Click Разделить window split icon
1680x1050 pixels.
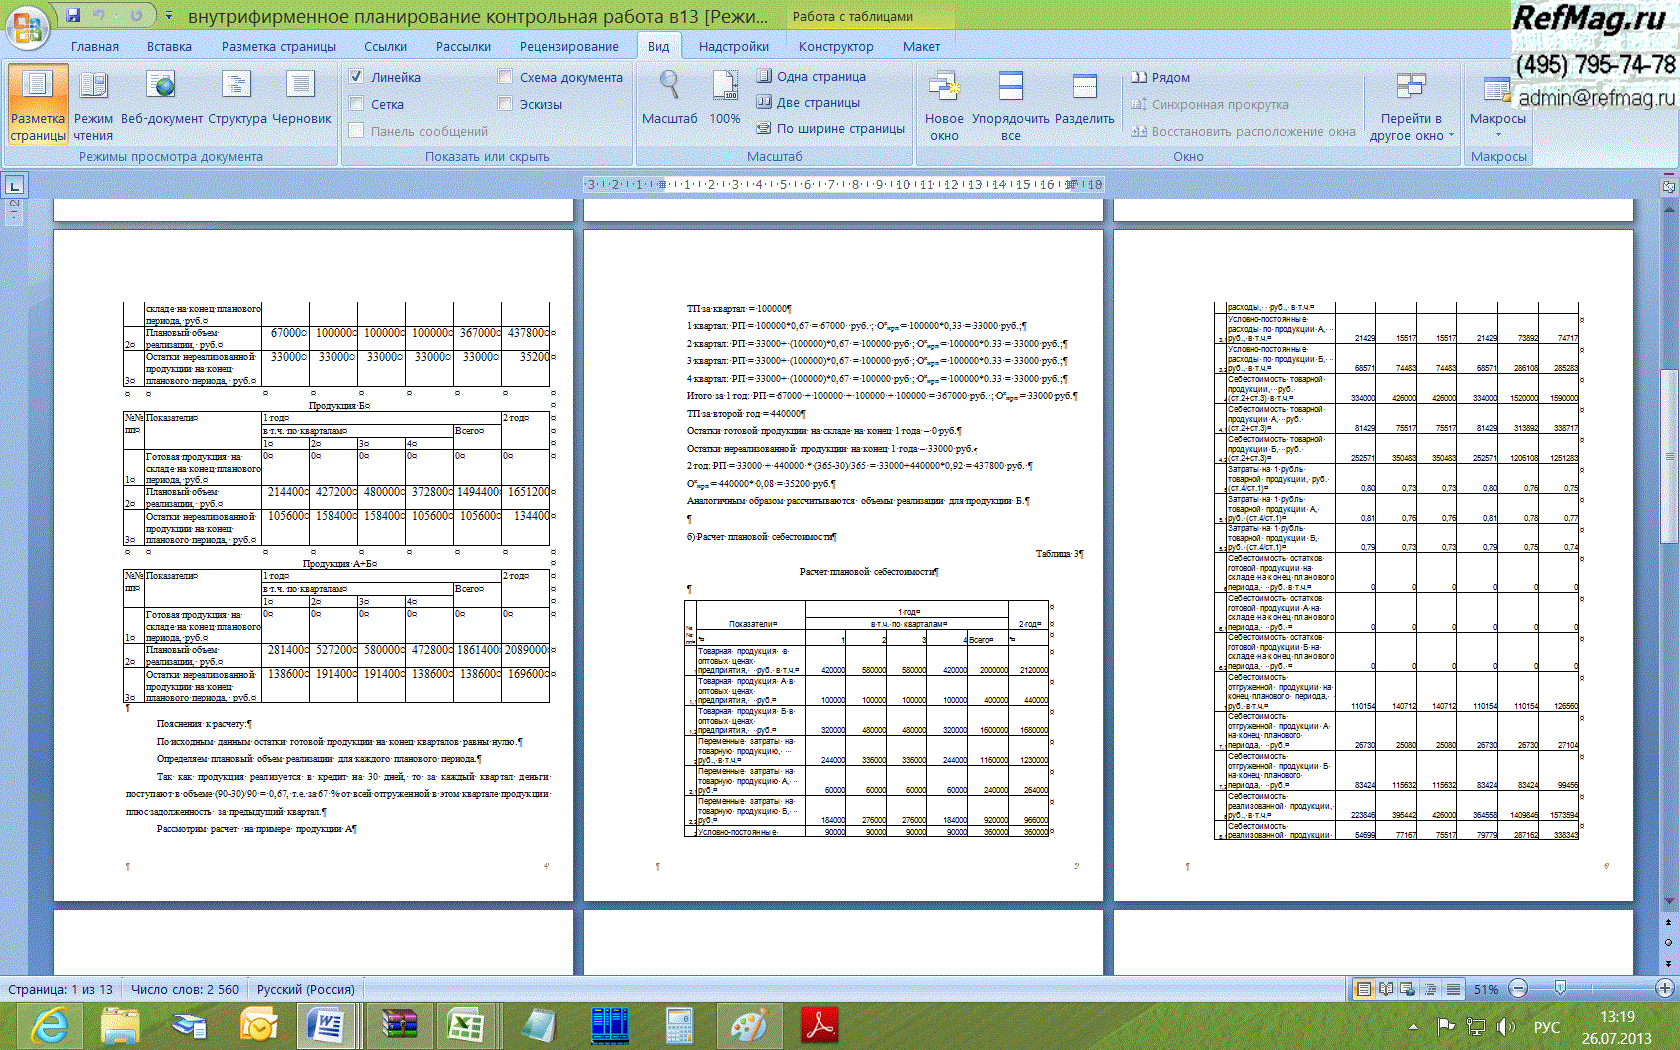pos(1084,88)
